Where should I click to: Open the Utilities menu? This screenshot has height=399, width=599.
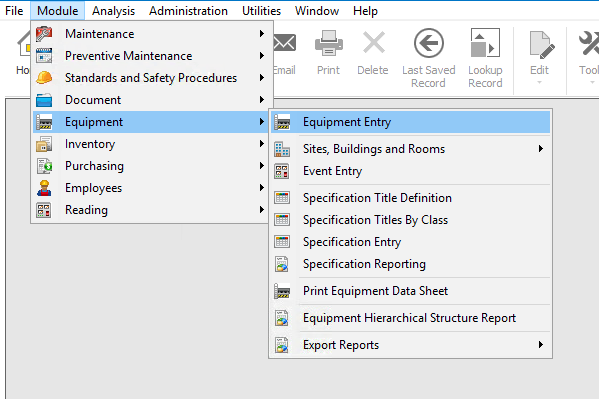[261, 11]
